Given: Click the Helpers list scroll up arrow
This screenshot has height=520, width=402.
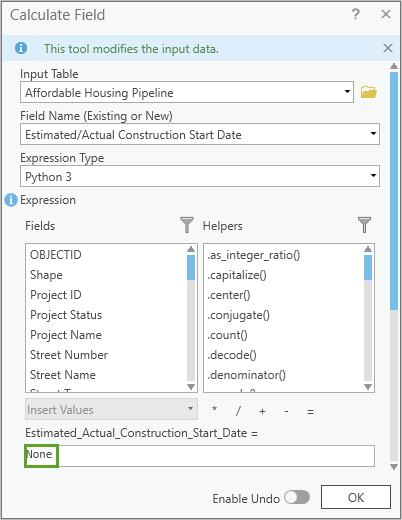Looking at the screenshot, I should click(x=368, y=249).
